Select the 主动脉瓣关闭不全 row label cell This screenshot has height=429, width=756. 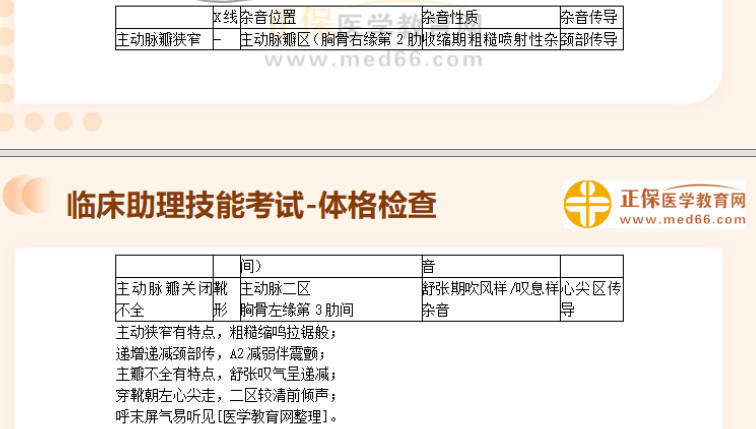(163, 298)
